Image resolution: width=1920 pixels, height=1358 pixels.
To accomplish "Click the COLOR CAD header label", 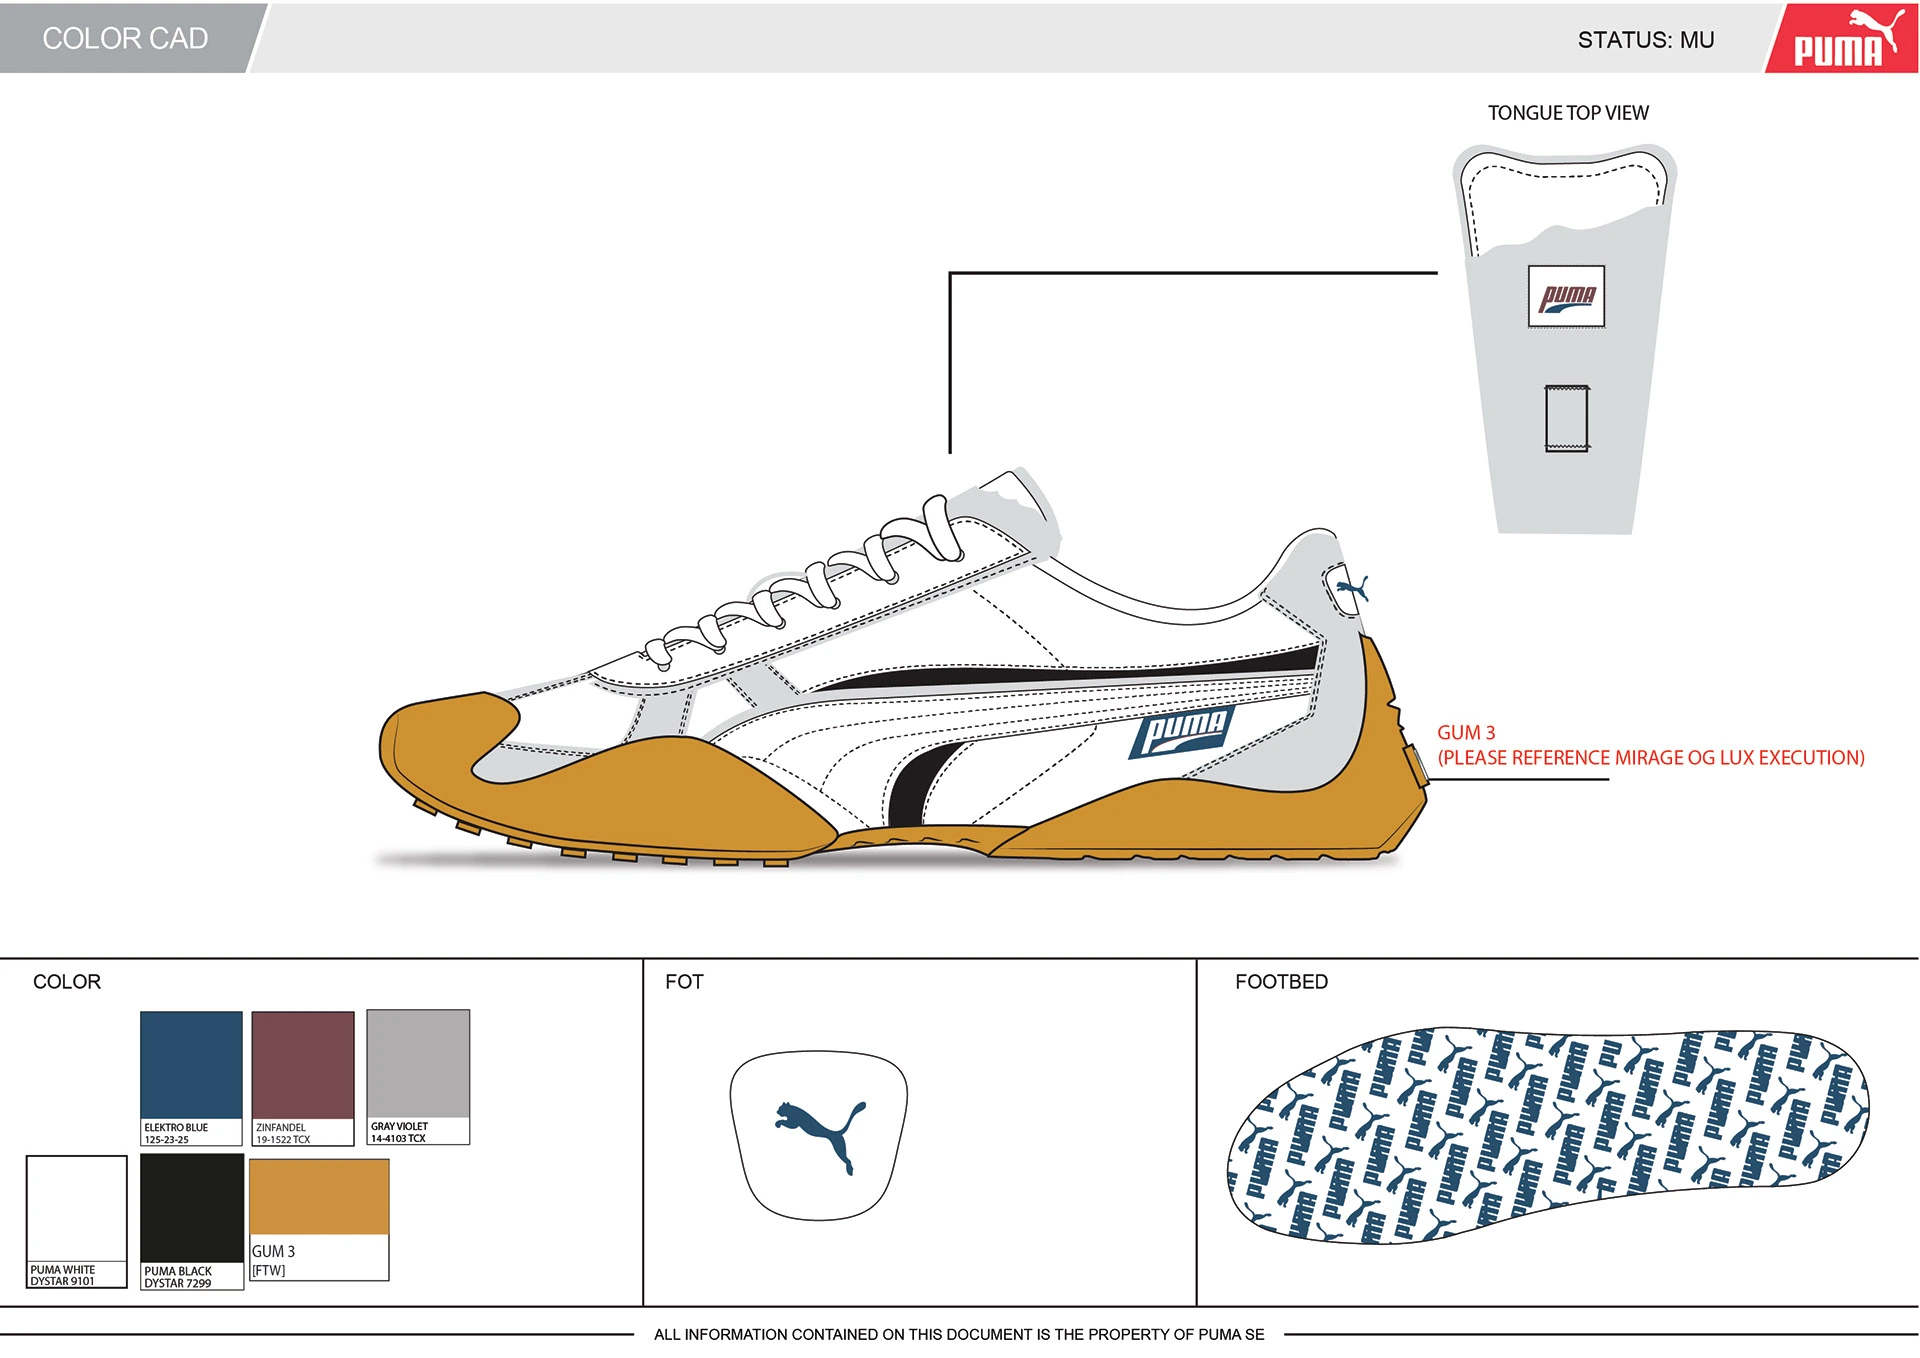I will pyautogui.click(x=125, y=38).
